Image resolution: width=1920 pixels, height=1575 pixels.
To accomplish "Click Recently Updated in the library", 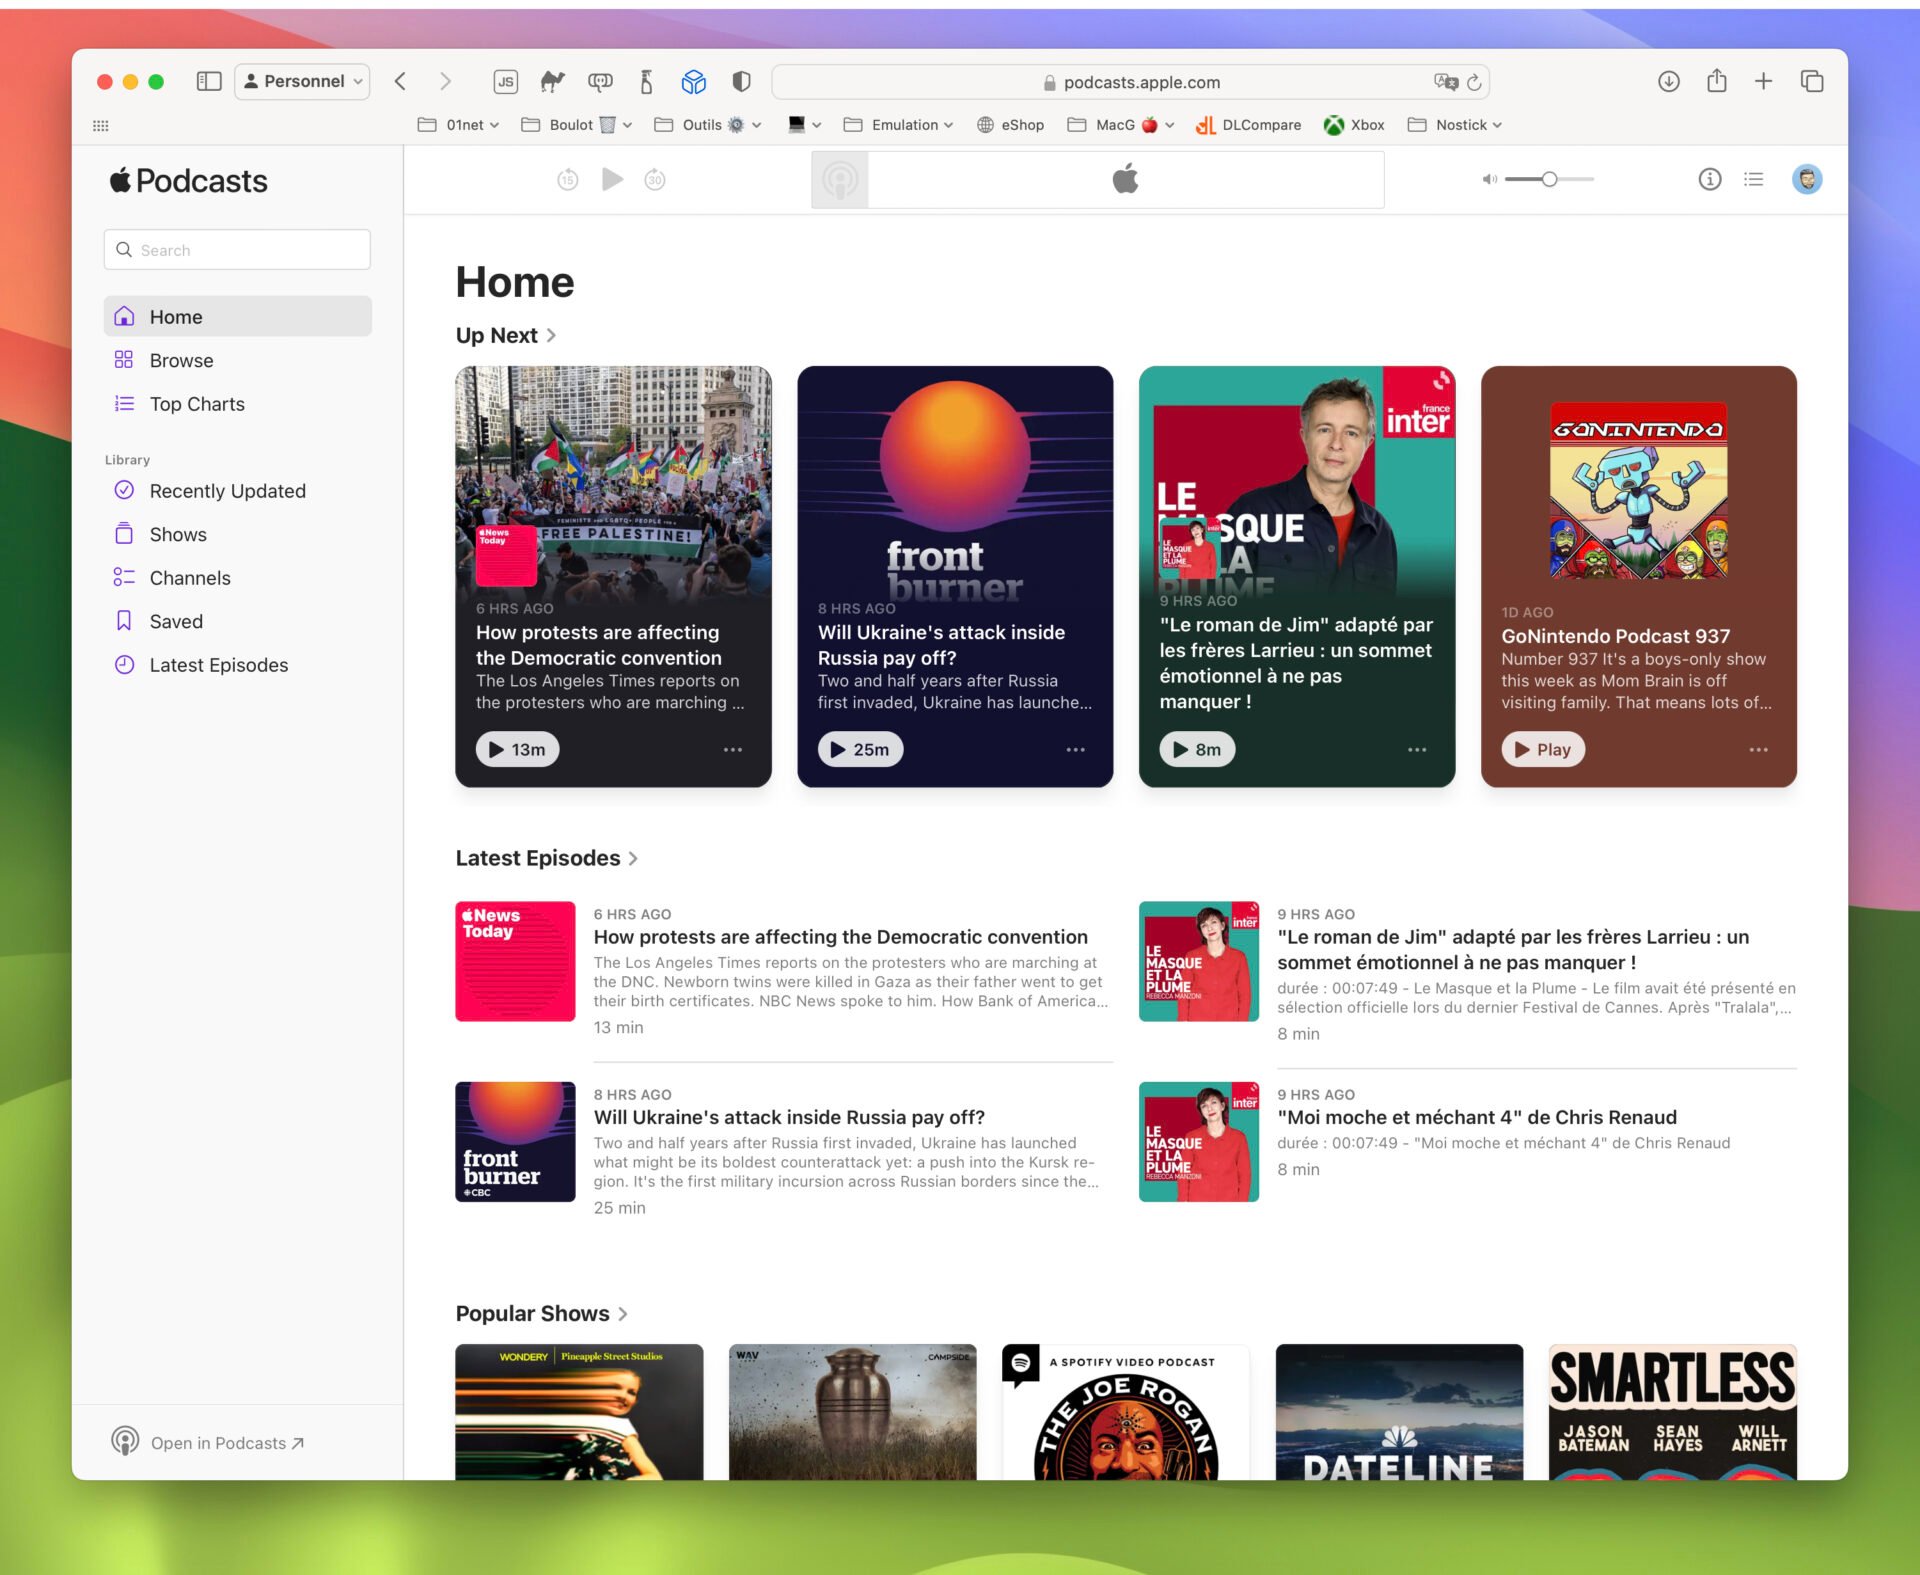I will 226,489.
